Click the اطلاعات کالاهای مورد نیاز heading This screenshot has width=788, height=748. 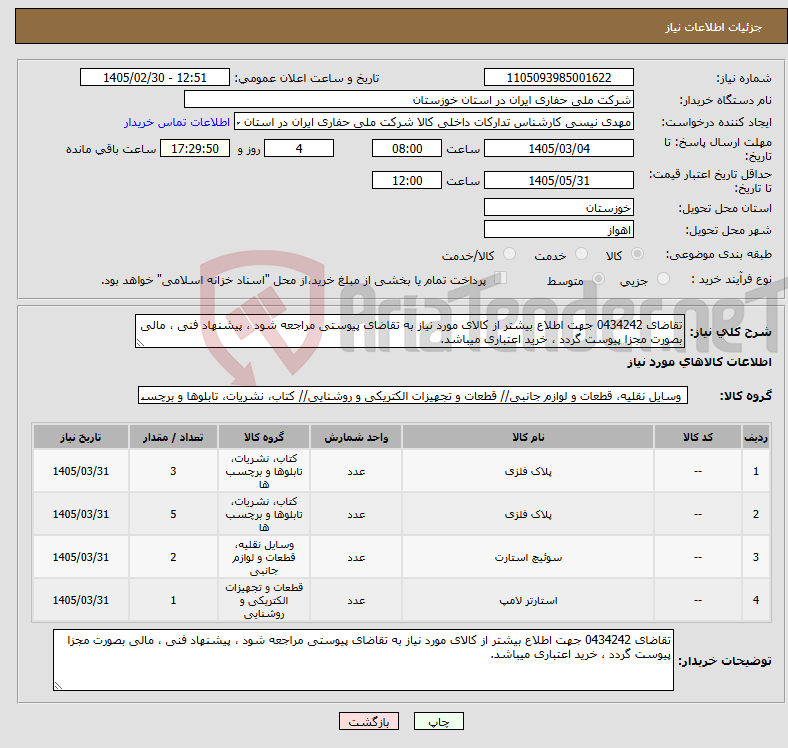coord(699,362)
